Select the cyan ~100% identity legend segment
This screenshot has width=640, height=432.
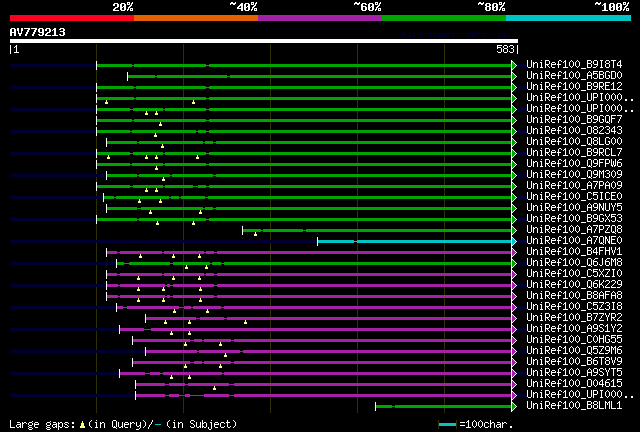click(x=568, y=18)
